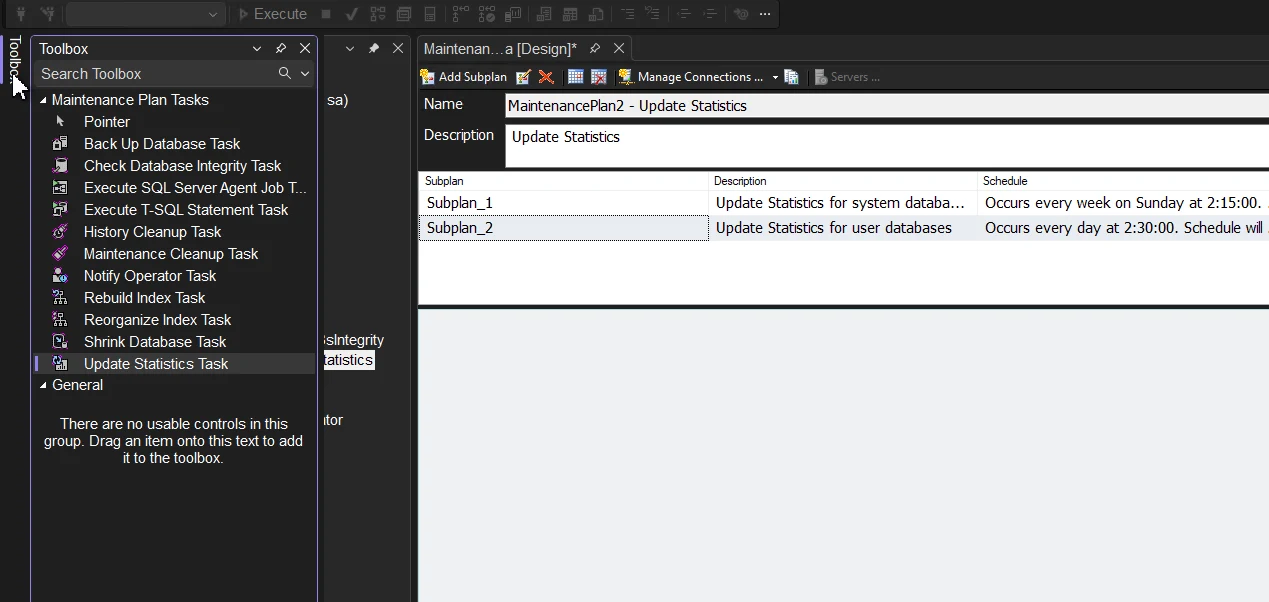Toggle auto-hide pin on the Toolbox panel
Image resolution: width=1269 pixels, height=602 pixels.
point(279,48)
